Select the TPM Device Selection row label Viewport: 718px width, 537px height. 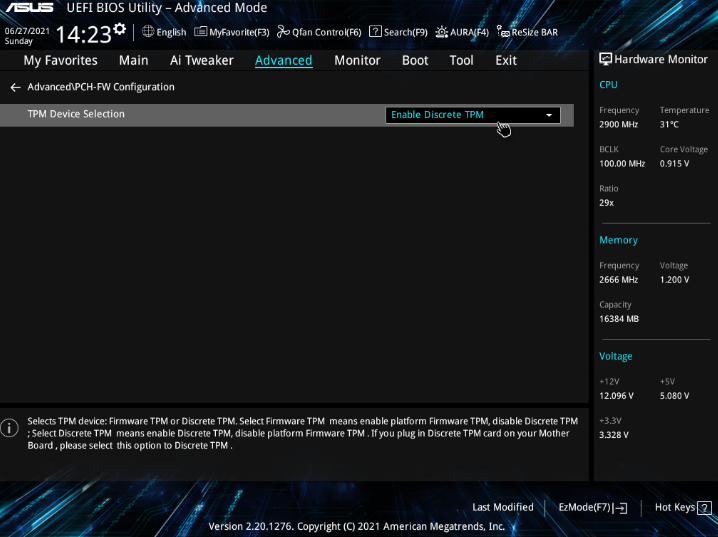tap(76, 114)
